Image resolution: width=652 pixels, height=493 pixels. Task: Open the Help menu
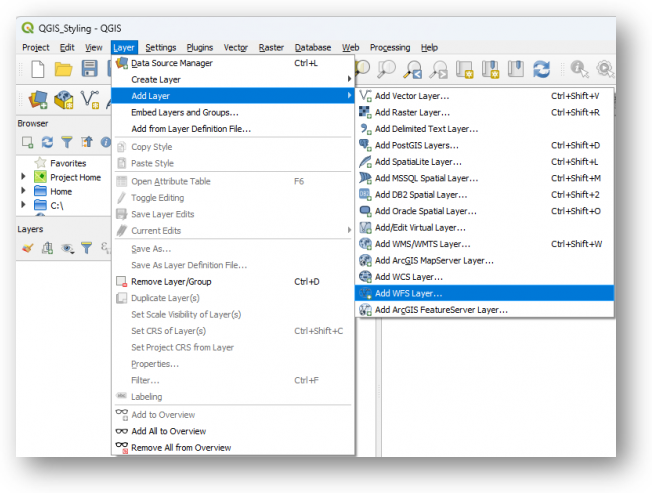429,47
